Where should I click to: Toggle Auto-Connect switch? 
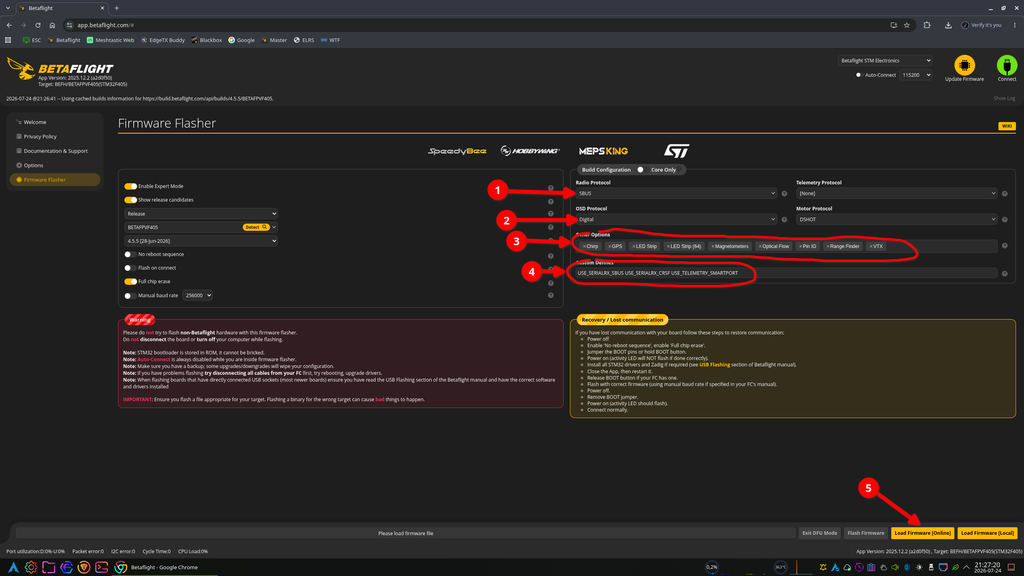(x=859, y=75)
